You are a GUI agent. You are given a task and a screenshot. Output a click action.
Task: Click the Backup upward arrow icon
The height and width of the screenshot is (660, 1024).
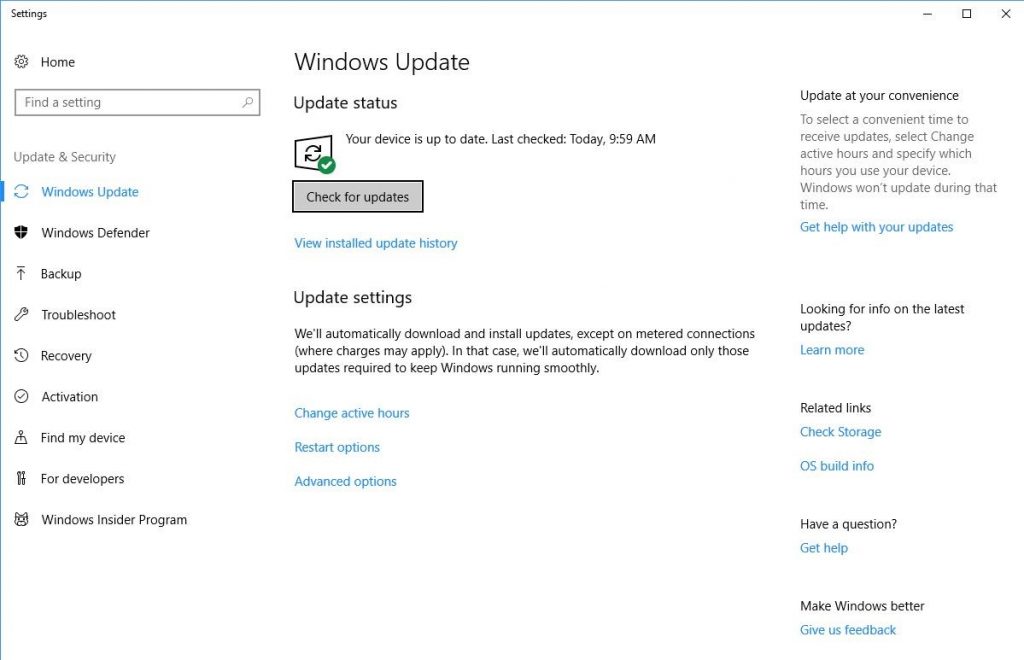pyautogui.click(x=21, y=273)
